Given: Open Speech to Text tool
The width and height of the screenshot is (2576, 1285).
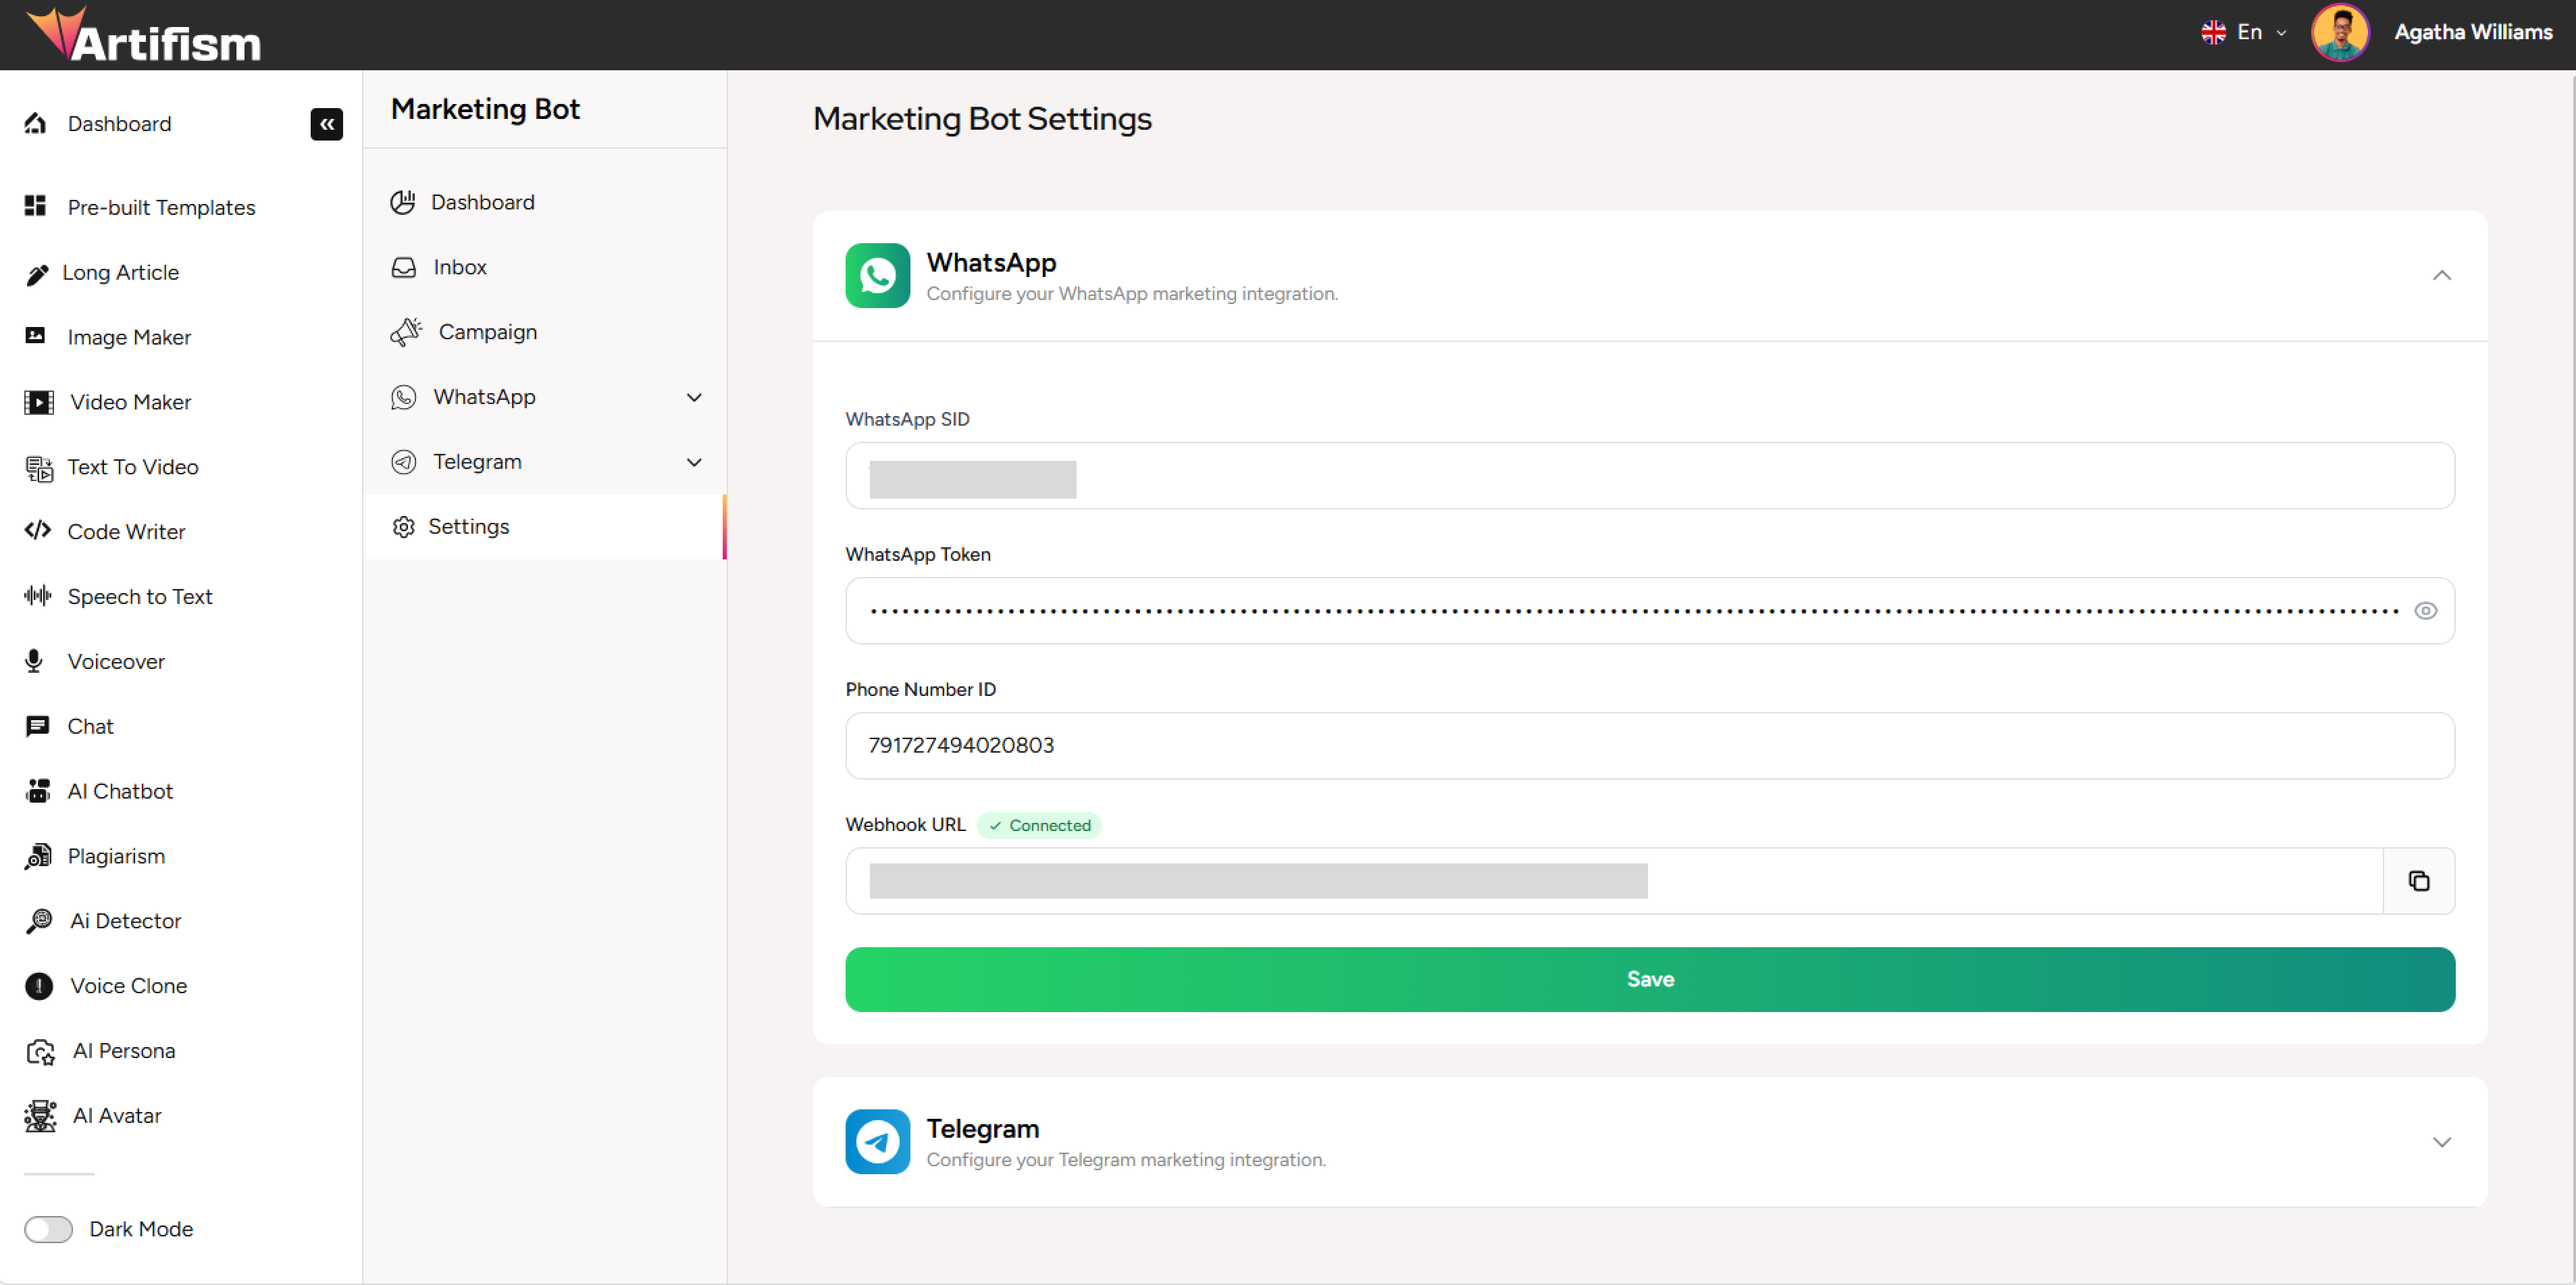Looking at the screenshot, I should (140, 596).
